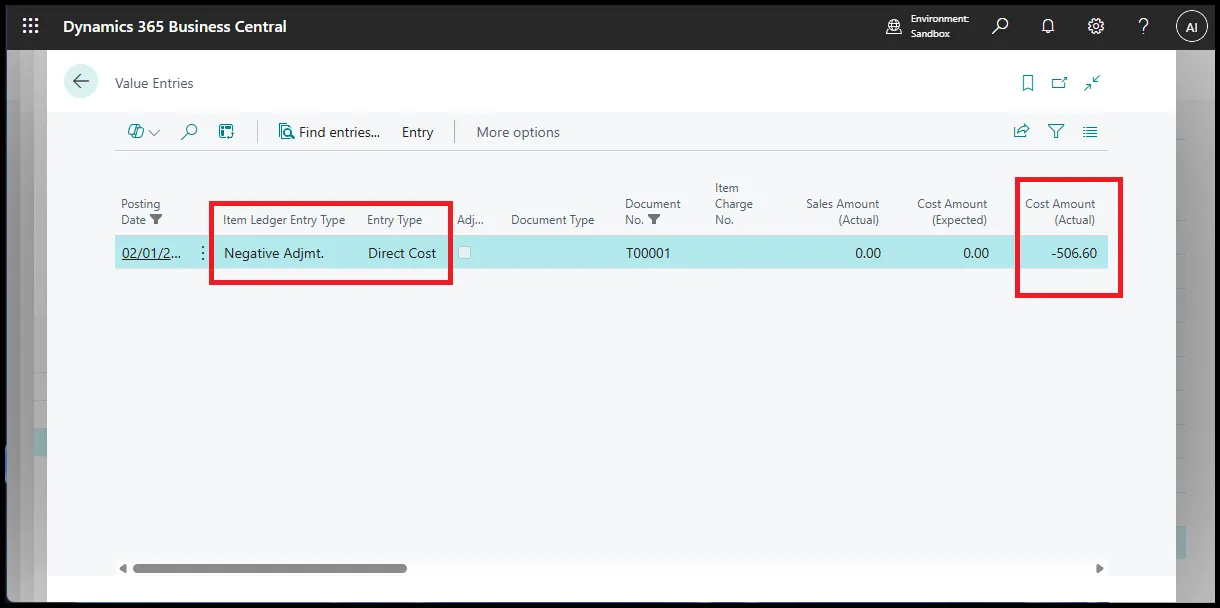Toggle the filter pane
1220x608 pixels.
(1056, 131)
